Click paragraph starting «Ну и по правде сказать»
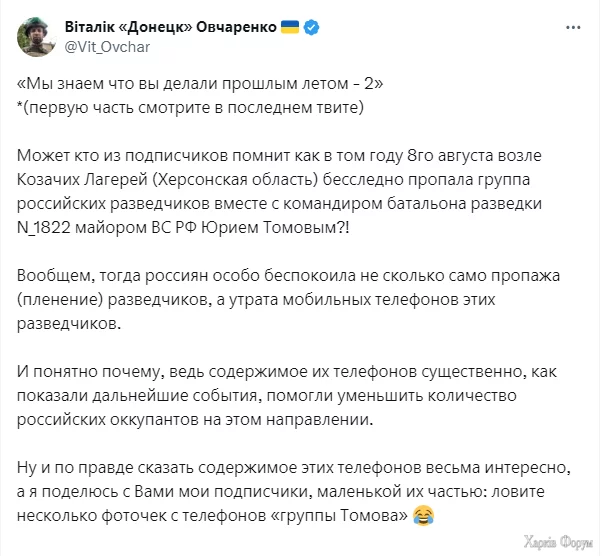Image resolution: width=602 pixels, height=556 pixels. pos(294,492)
